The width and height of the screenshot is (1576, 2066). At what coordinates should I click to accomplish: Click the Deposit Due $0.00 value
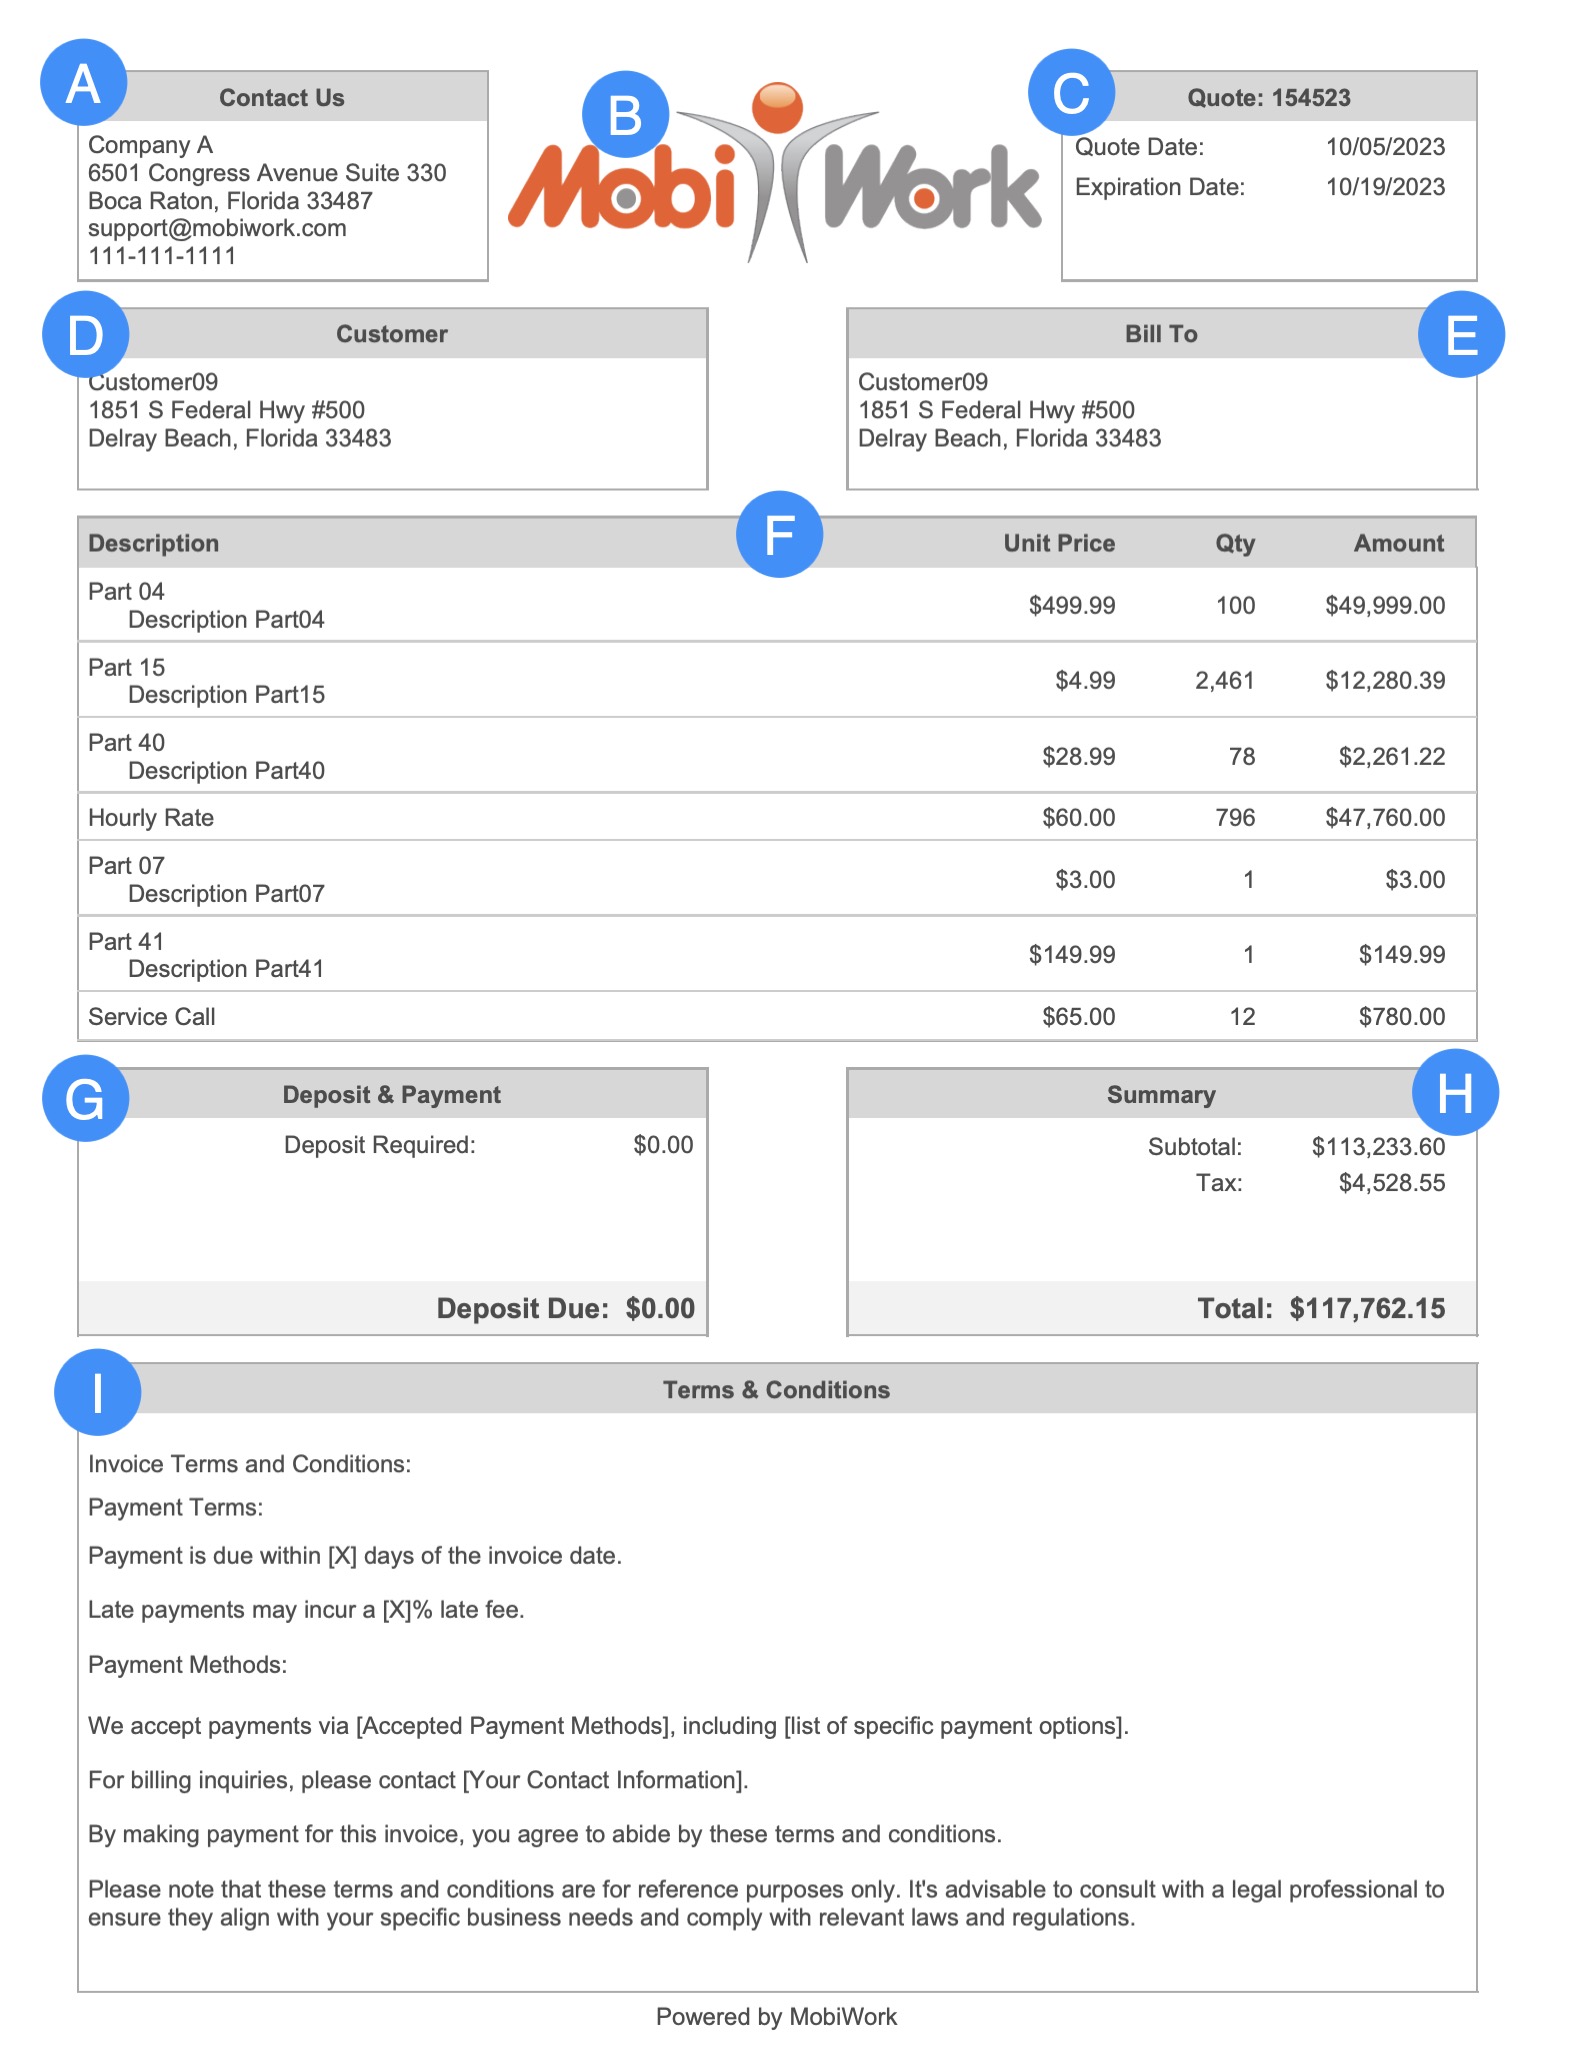pyautogui.click(x=660, y=1308)
